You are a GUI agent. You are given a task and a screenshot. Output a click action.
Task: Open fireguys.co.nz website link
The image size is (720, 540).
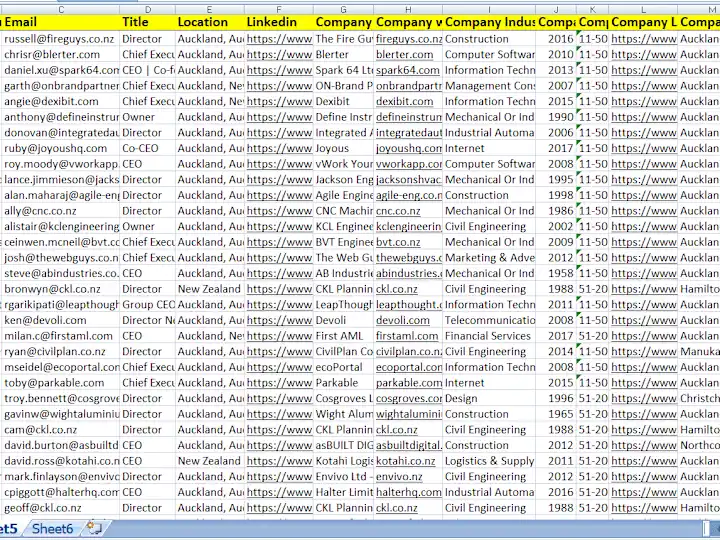point(409,39)
